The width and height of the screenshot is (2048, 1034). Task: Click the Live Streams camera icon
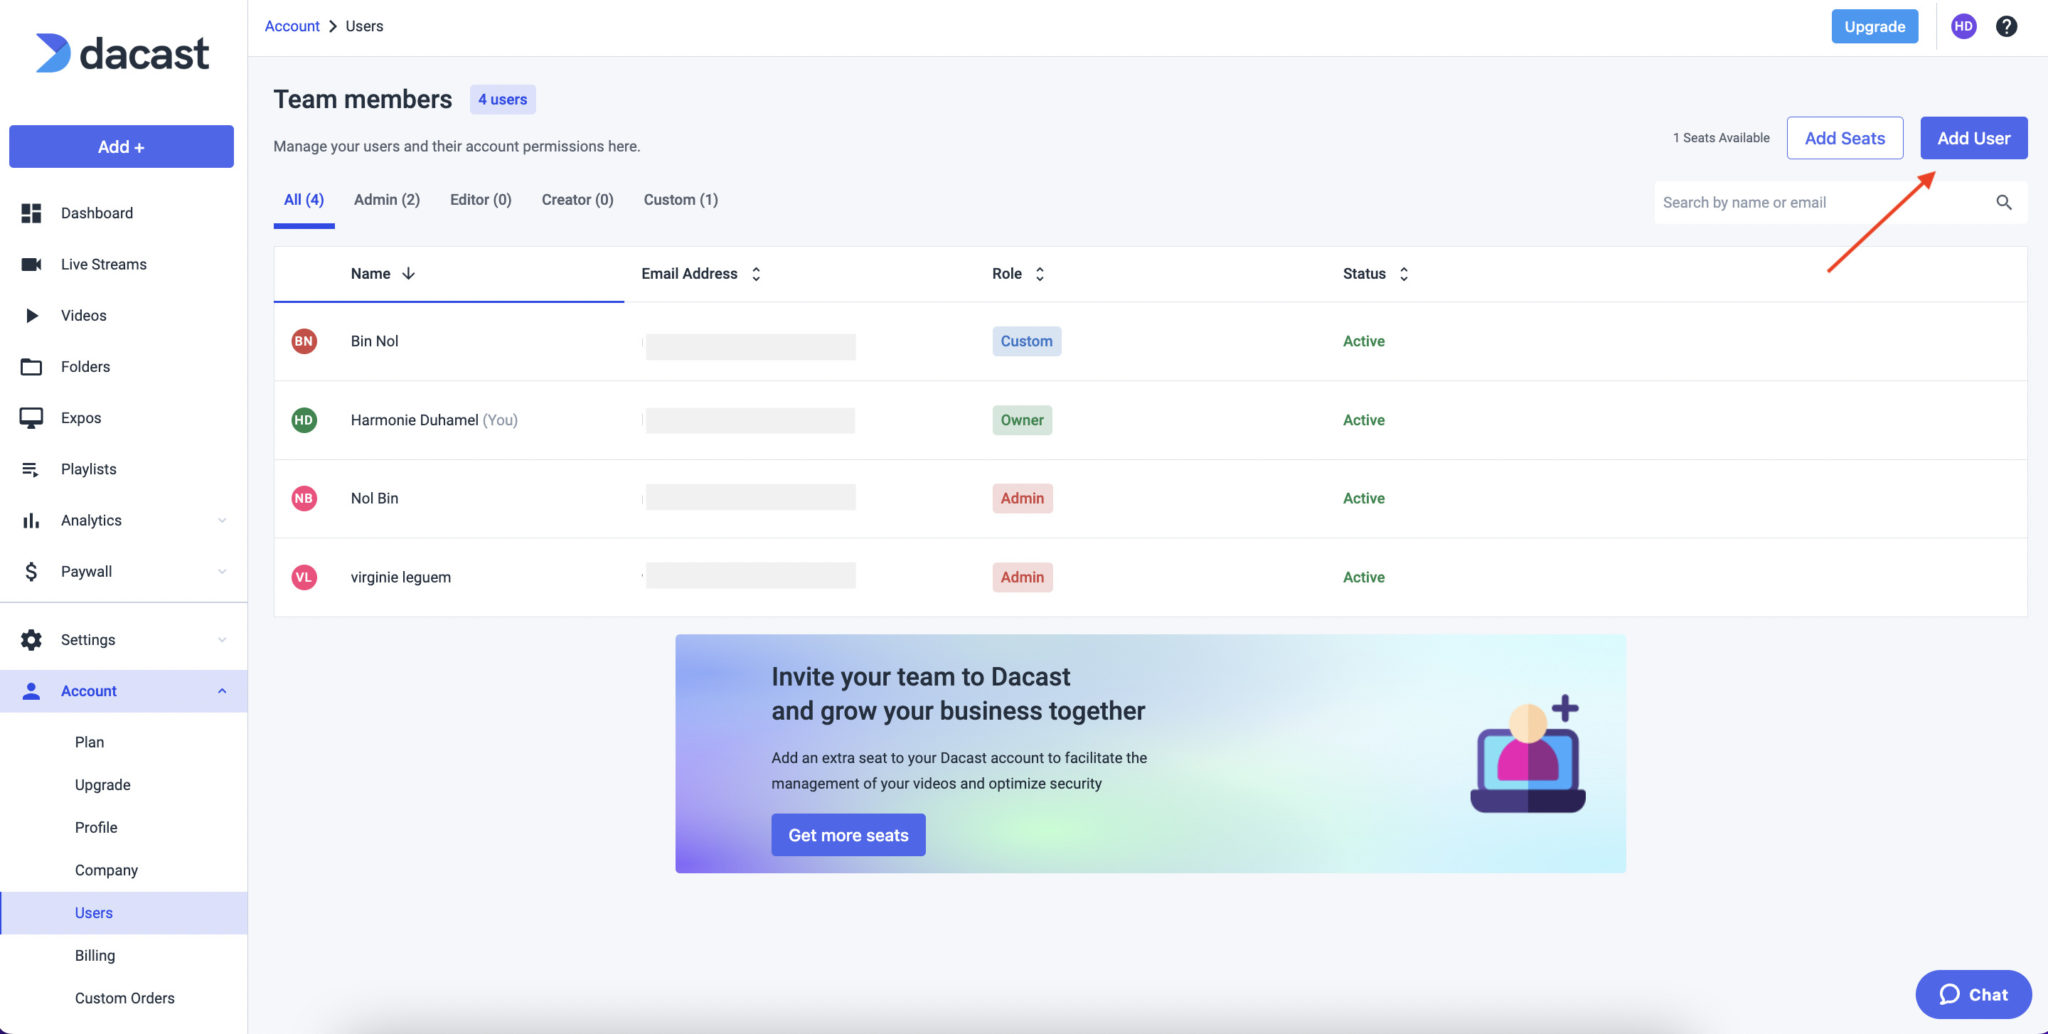click(x=31, y=264)
